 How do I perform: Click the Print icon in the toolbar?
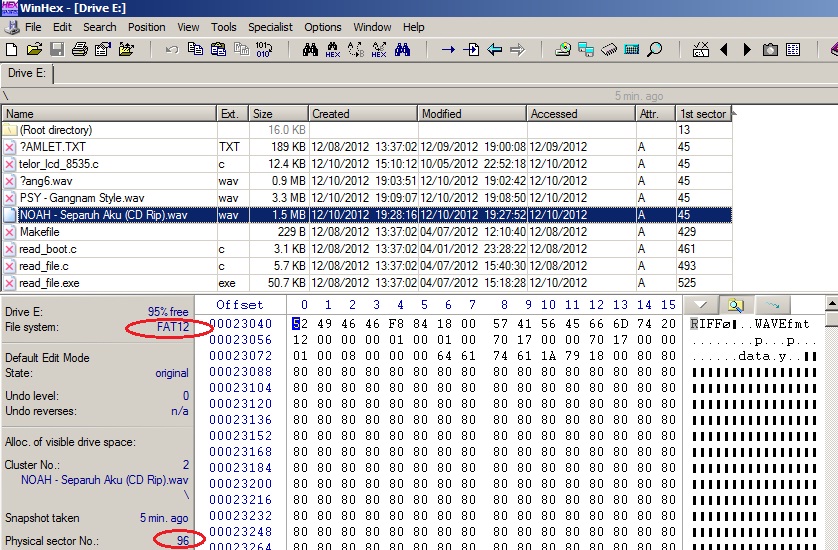pyautogui.click(x=80, y=49)
